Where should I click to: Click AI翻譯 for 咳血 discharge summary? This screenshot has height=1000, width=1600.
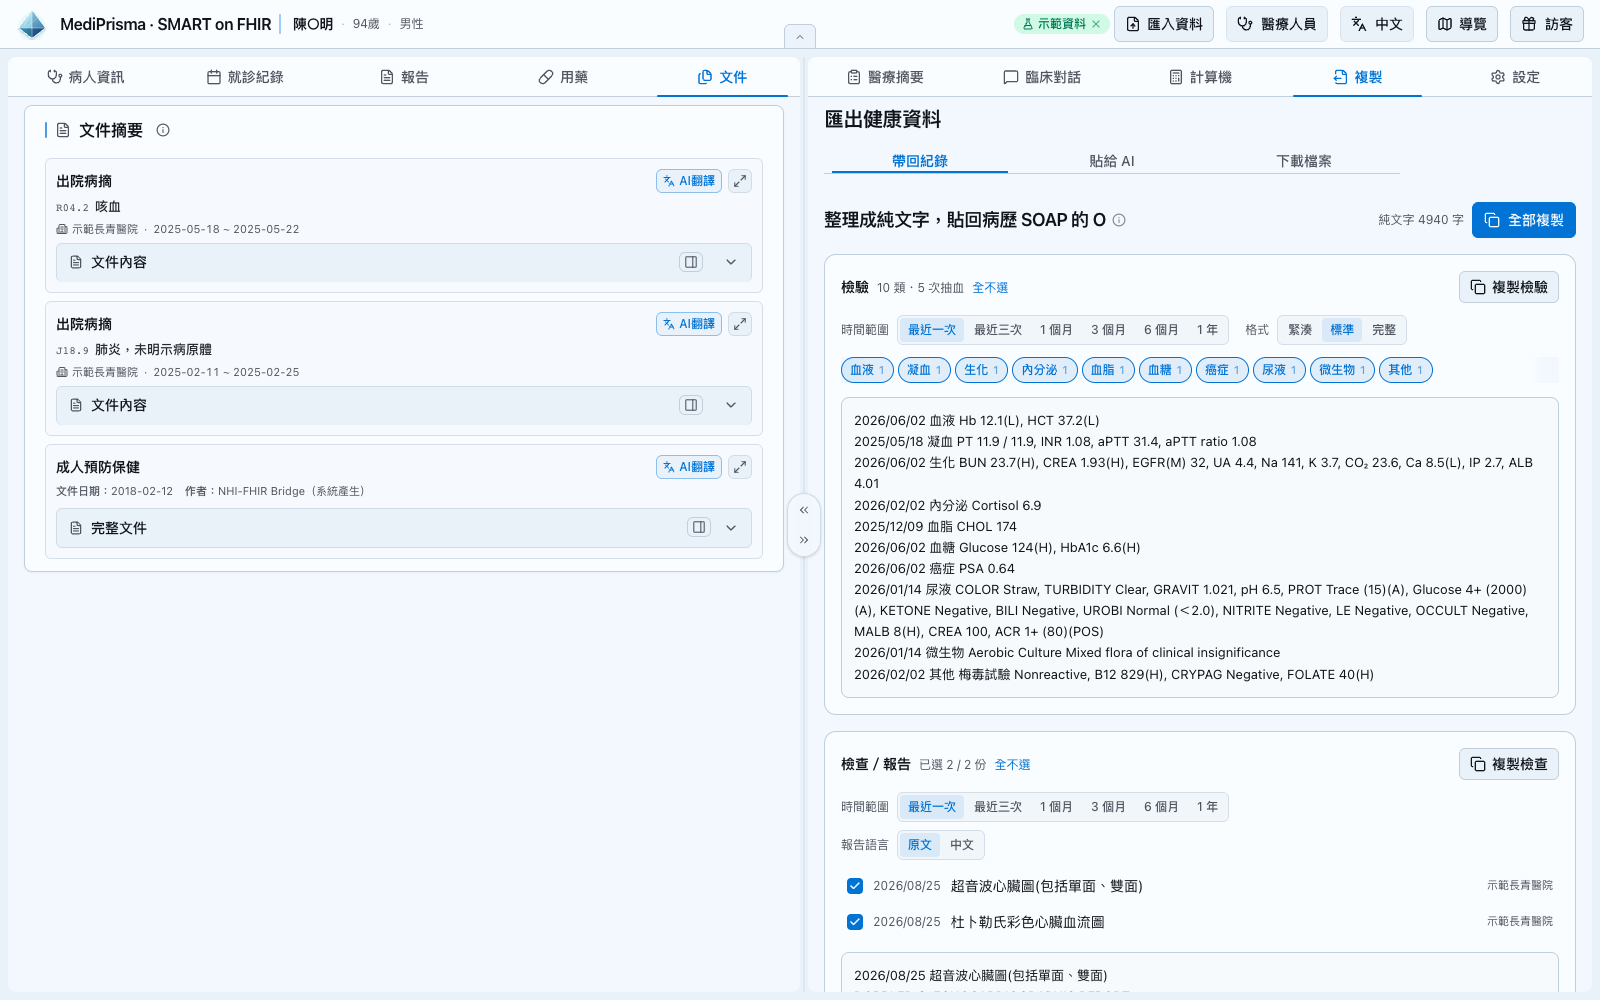tap(689, 181)
